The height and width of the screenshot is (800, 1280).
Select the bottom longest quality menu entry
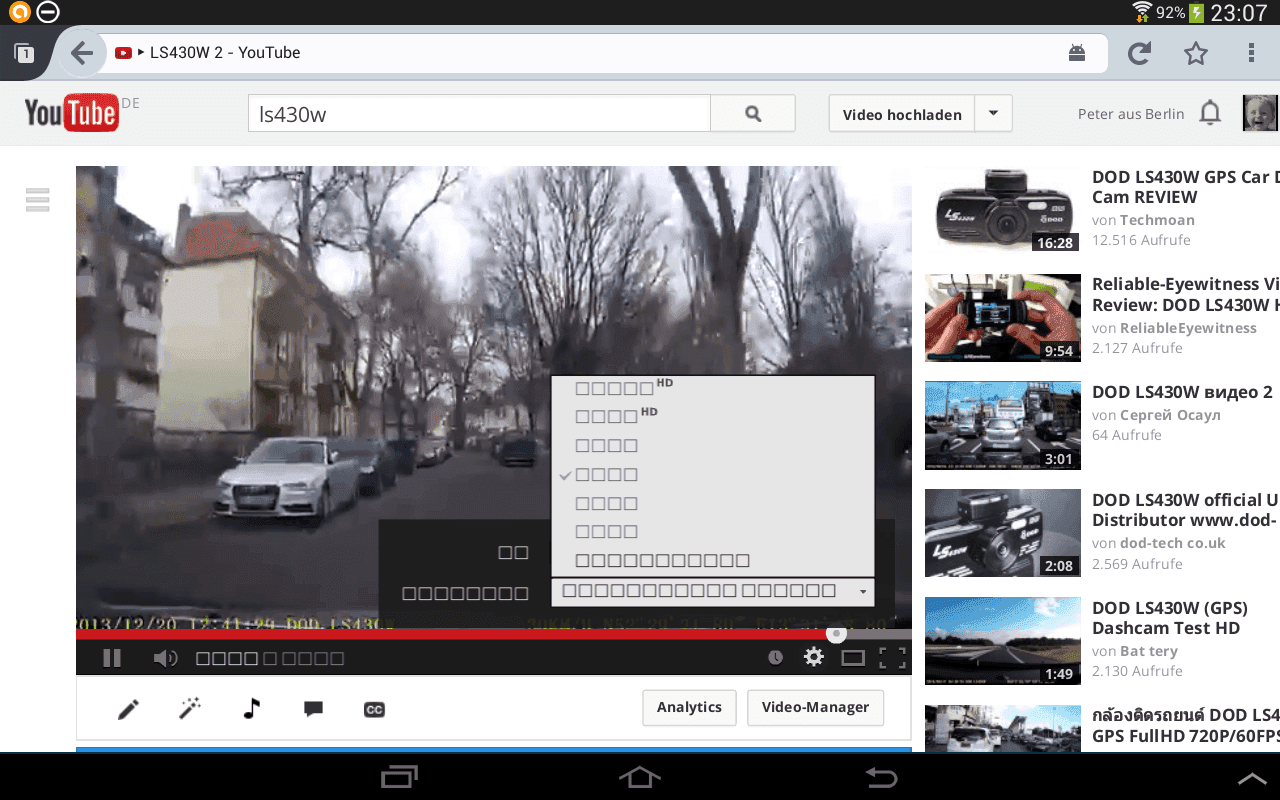[713, 560]
